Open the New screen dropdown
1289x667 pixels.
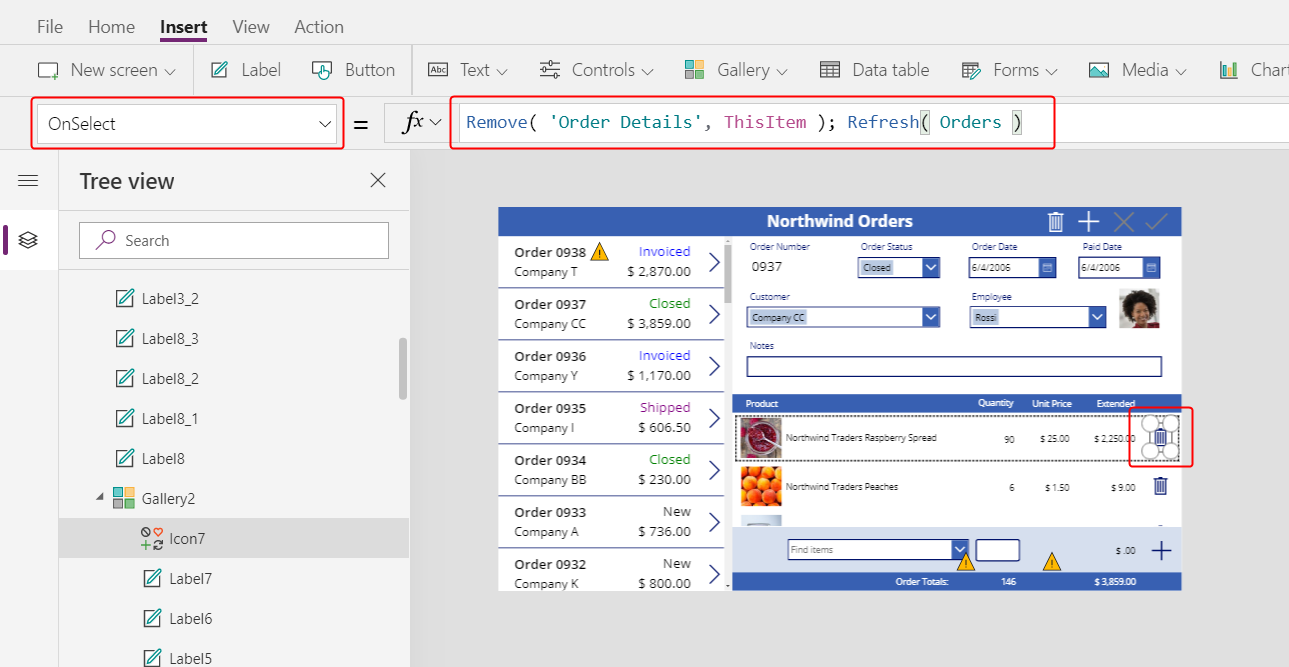click(x=107, y=70)
